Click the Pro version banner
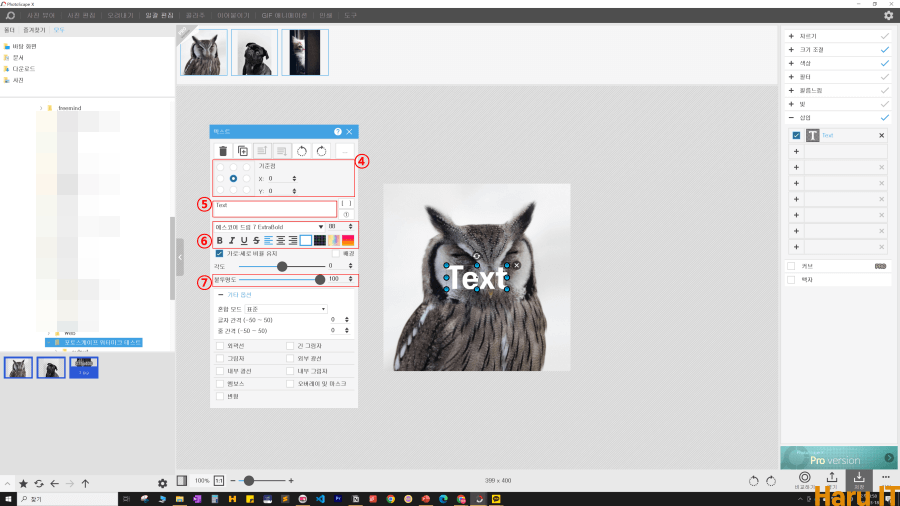900x506 pixels. (x=838, y=458)
